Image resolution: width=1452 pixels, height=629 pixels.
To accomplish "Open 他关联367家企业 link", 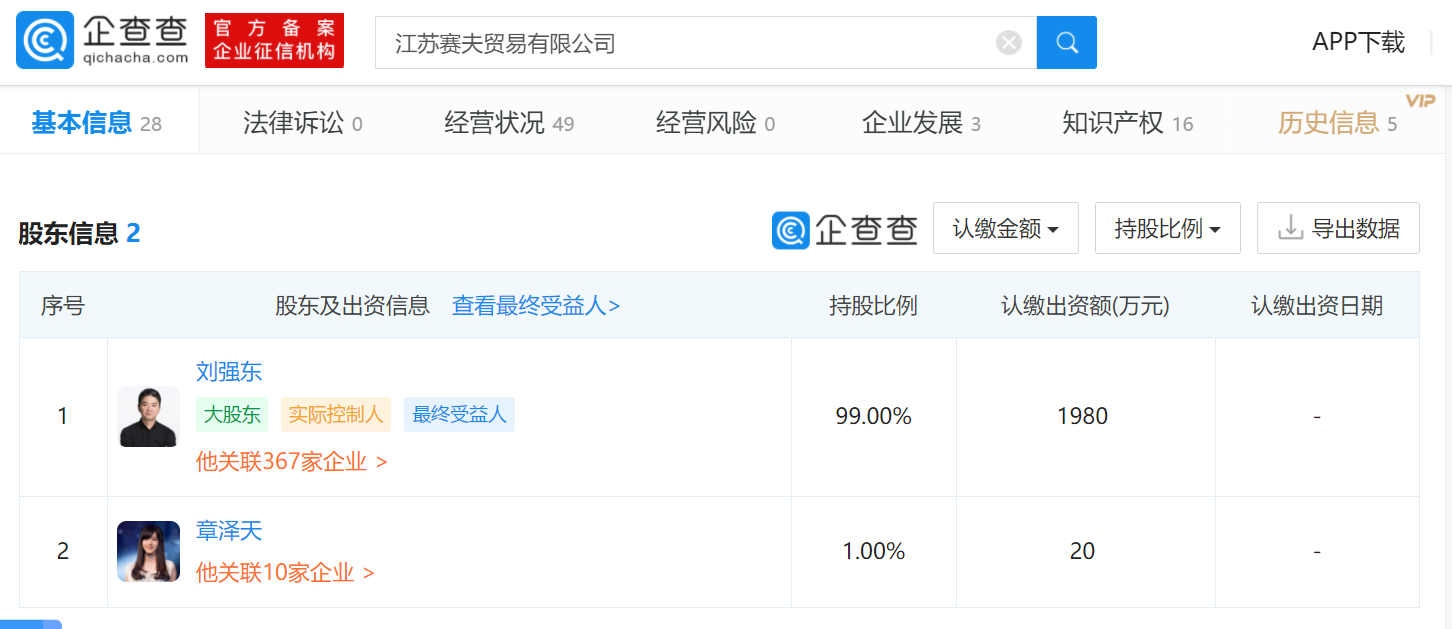I will [x=292, y=462].
